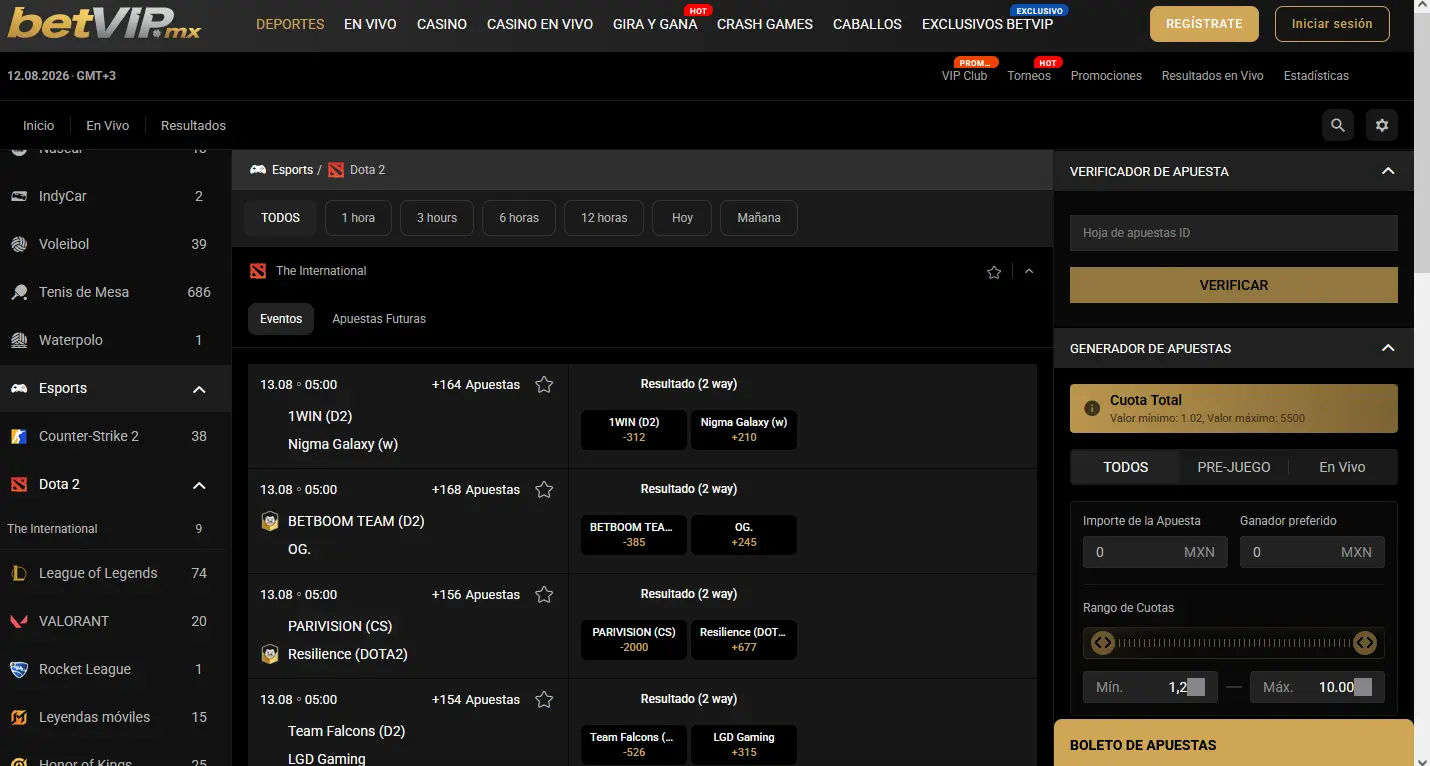Open the BOLETO DE APUESTAS bar

pyautogui.click(x=1234, y=745)
